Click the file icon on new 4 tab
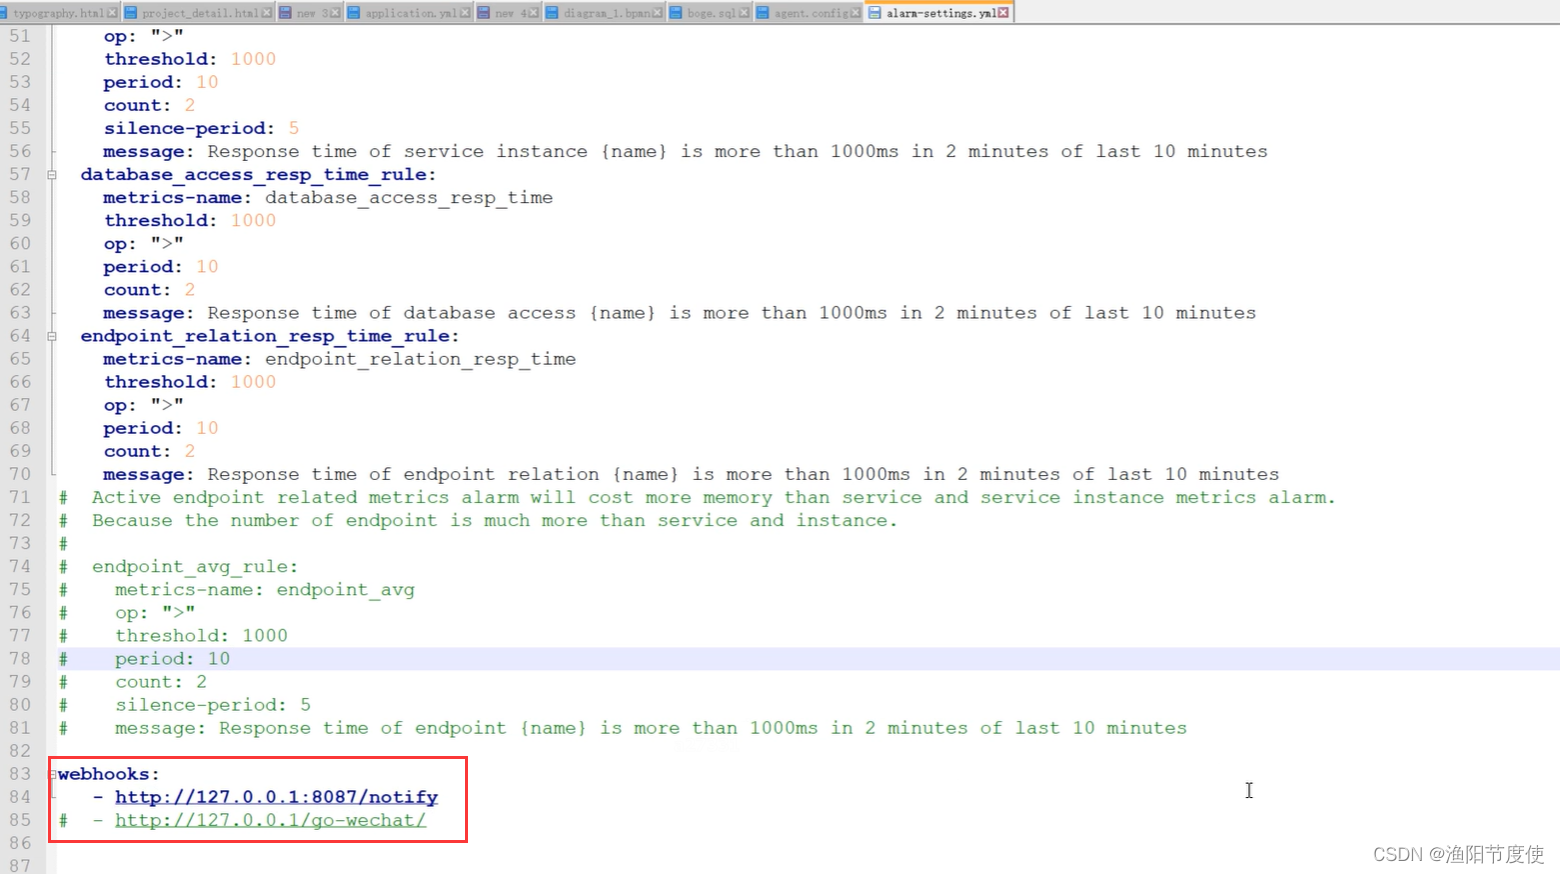This screenshot has height=874, width=1560. (x=483, y=13)
